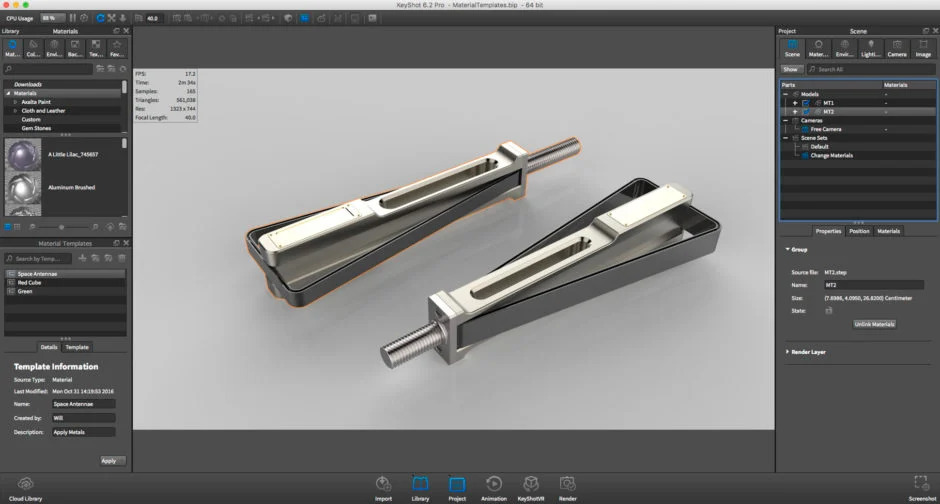Switch to the Position tab
Image resolution: width=940 pixels, height=504 pixels.
tap(859, 231)
